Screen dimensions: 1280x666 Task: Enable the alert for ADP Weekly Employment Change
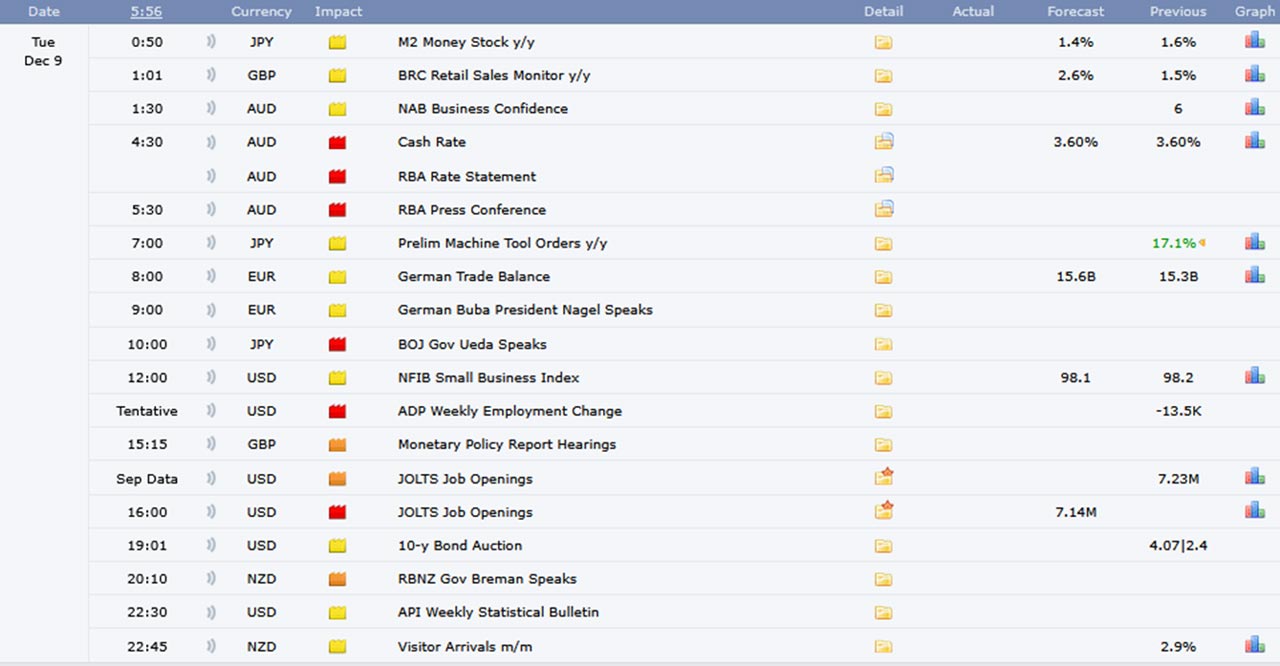point(211,411)
